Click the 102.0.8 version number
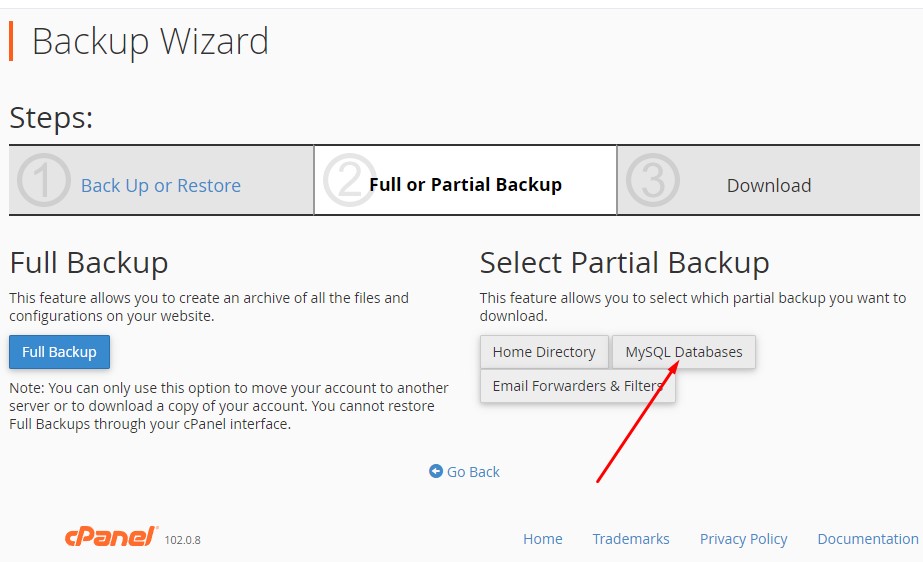This screenshot has height=562, width=923. pyautogui.click(x=183, y=540)
